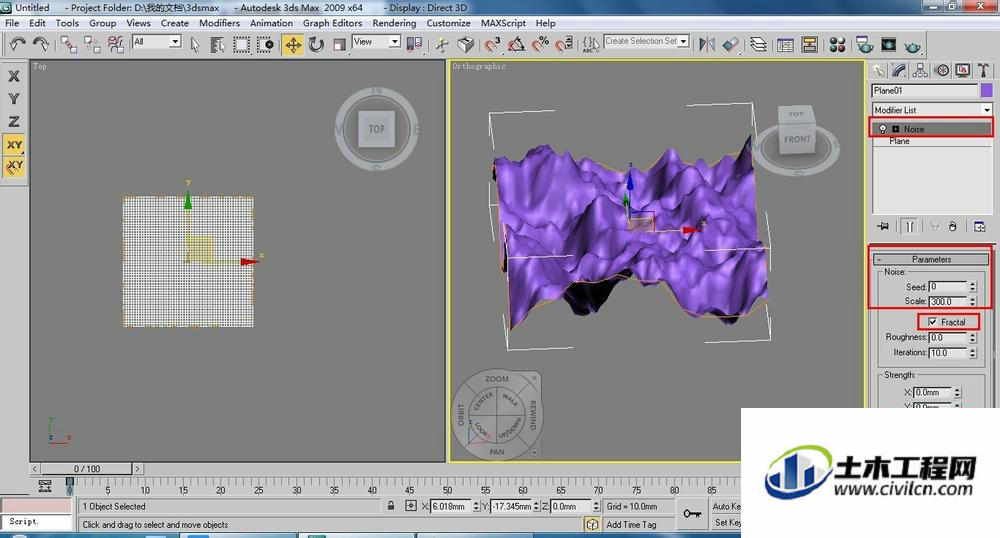Click the Quick Render teapot icon
Viewport: 1000px width, 538px height.
(x=913, y=45)
